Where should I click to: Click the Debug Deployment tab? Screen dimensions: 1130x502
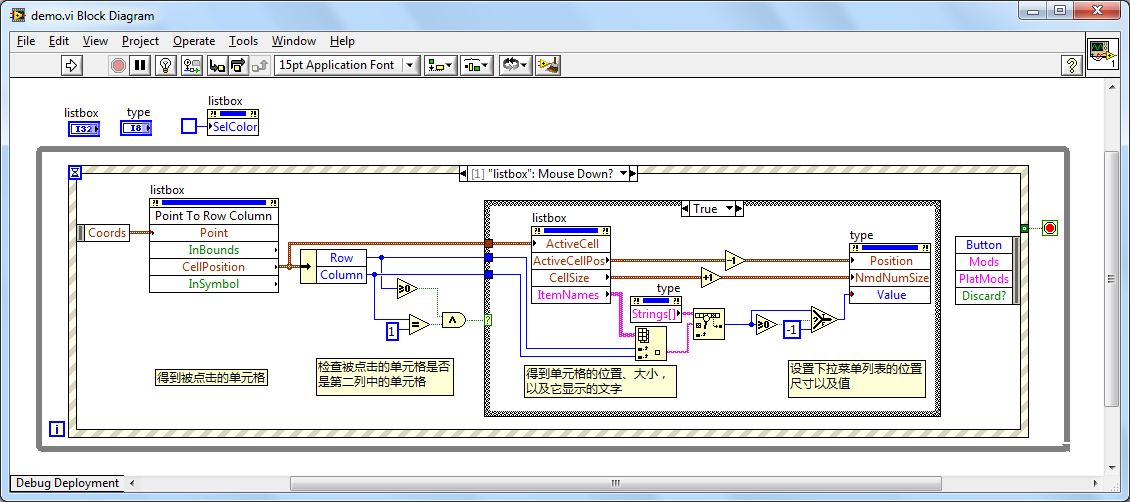pyautogui.click(x=68, y=483)
